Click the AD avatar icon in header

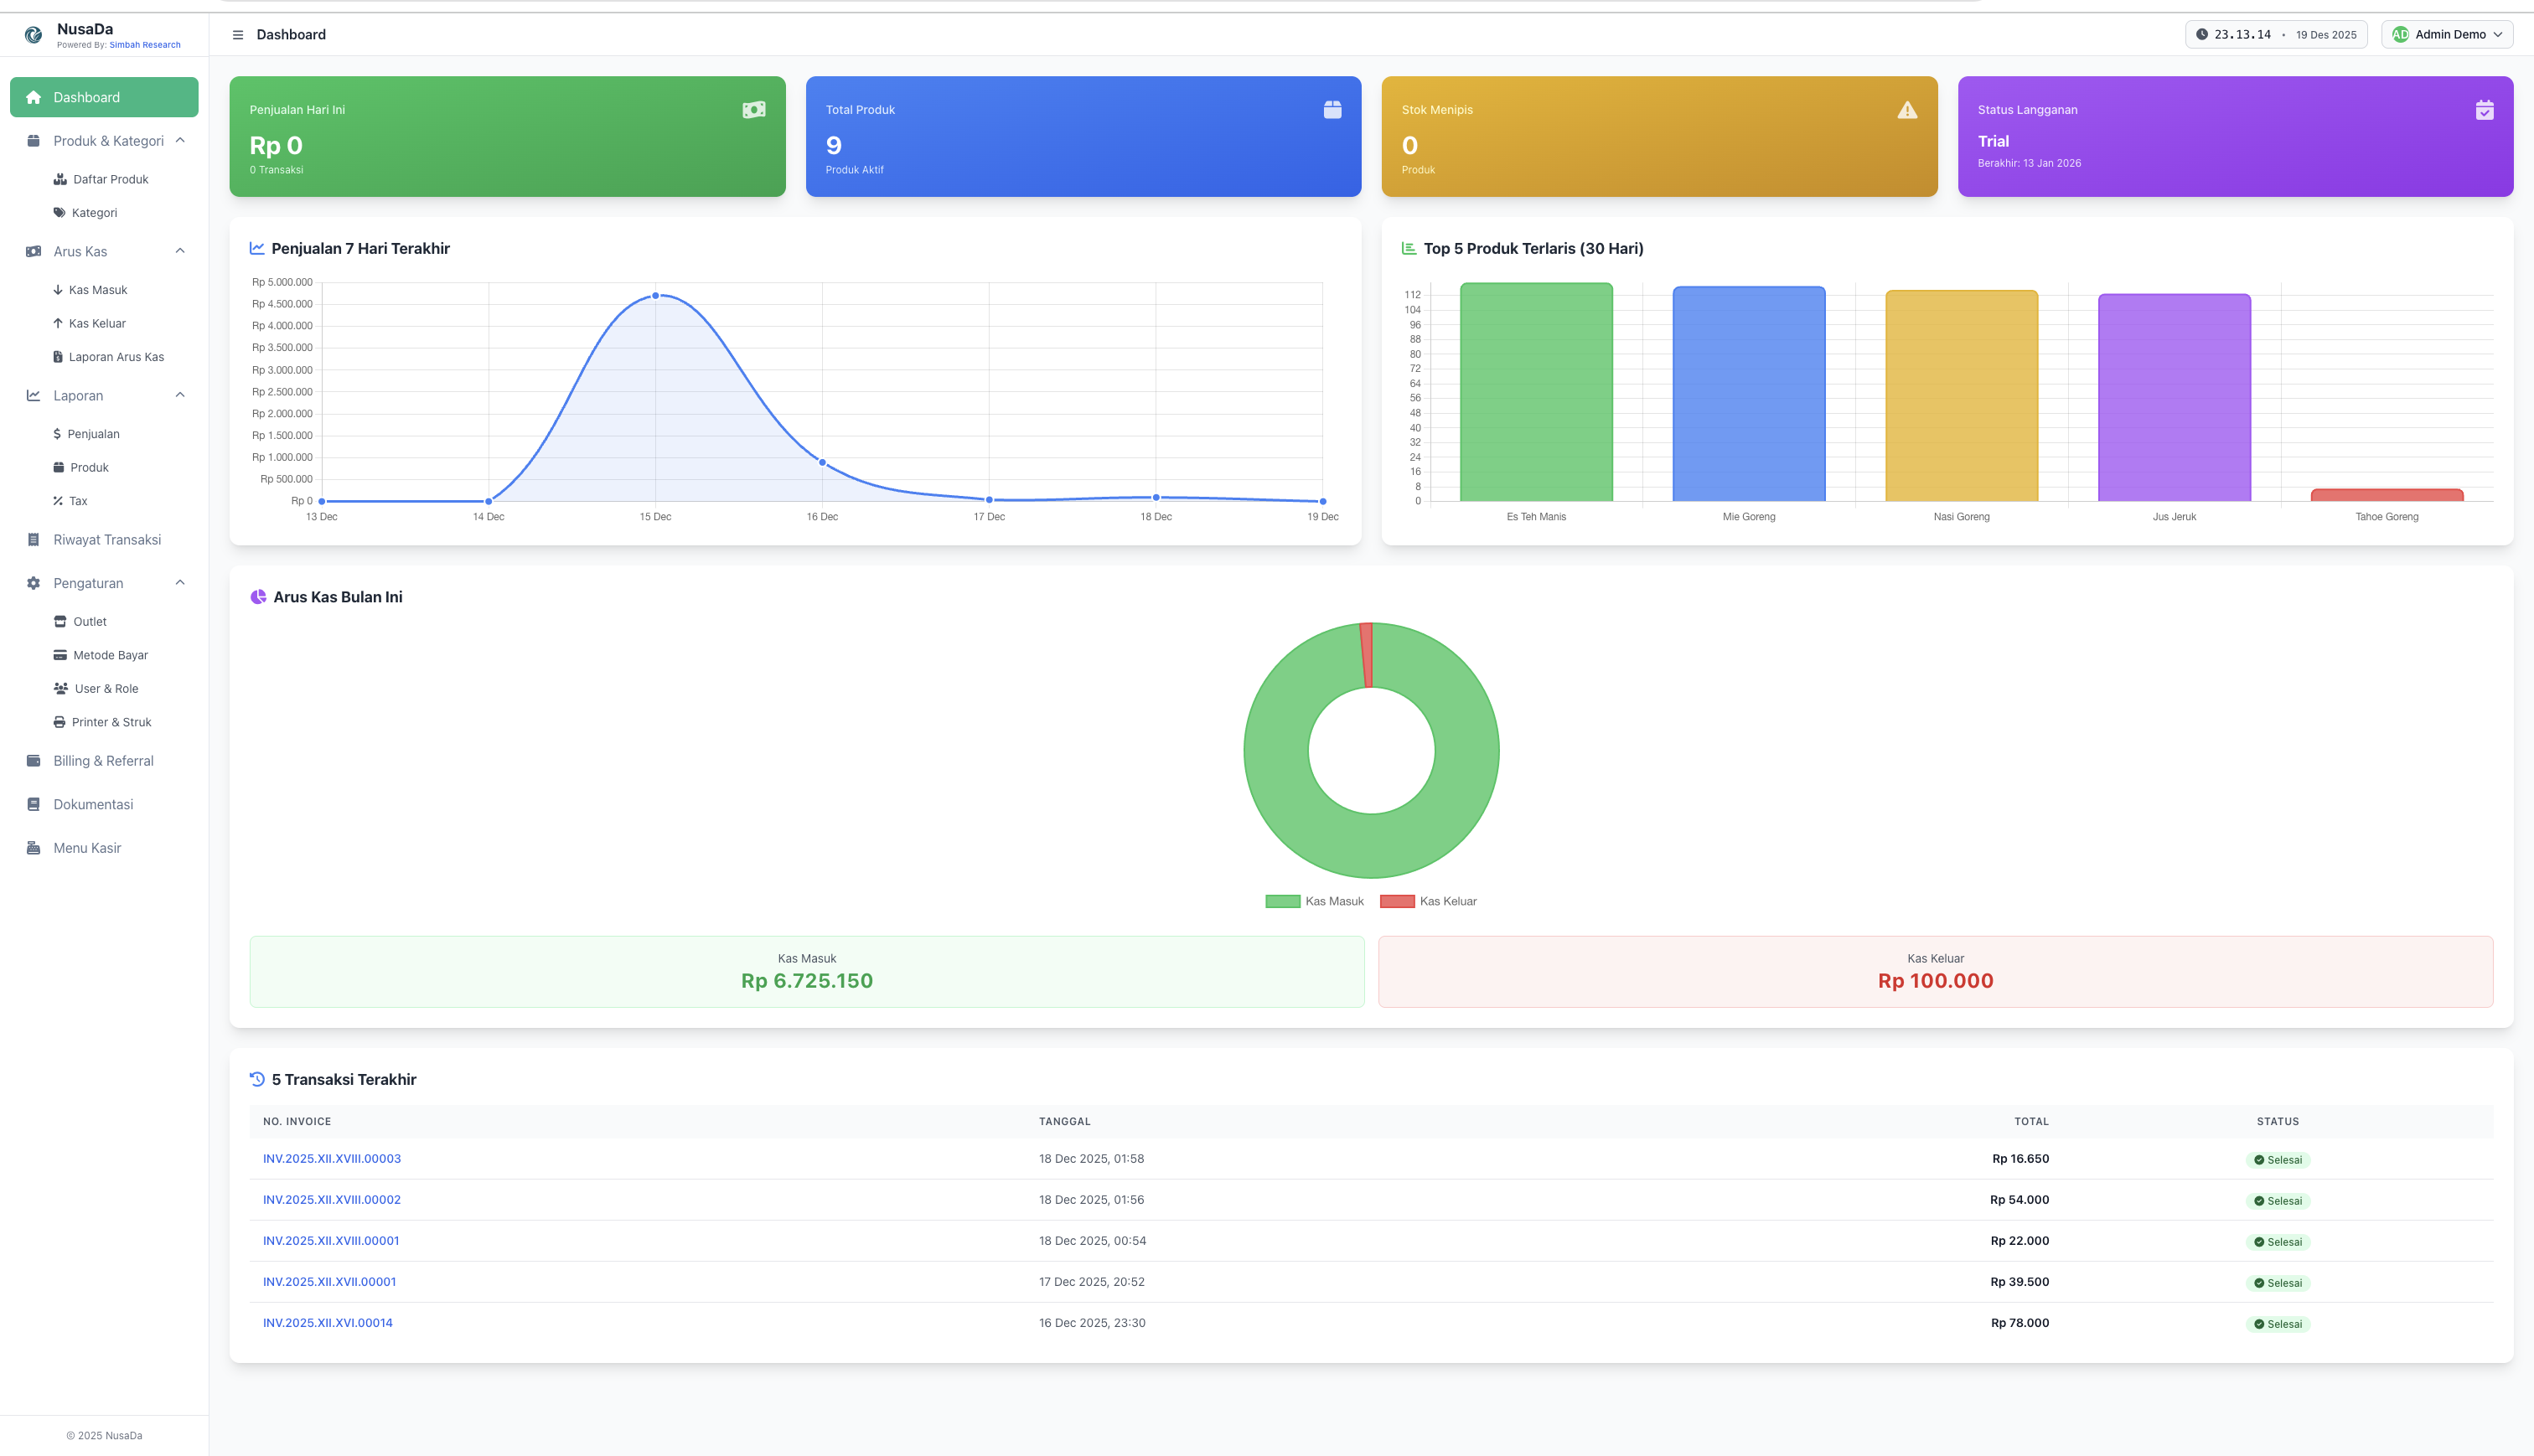(x=2400, y=35)
